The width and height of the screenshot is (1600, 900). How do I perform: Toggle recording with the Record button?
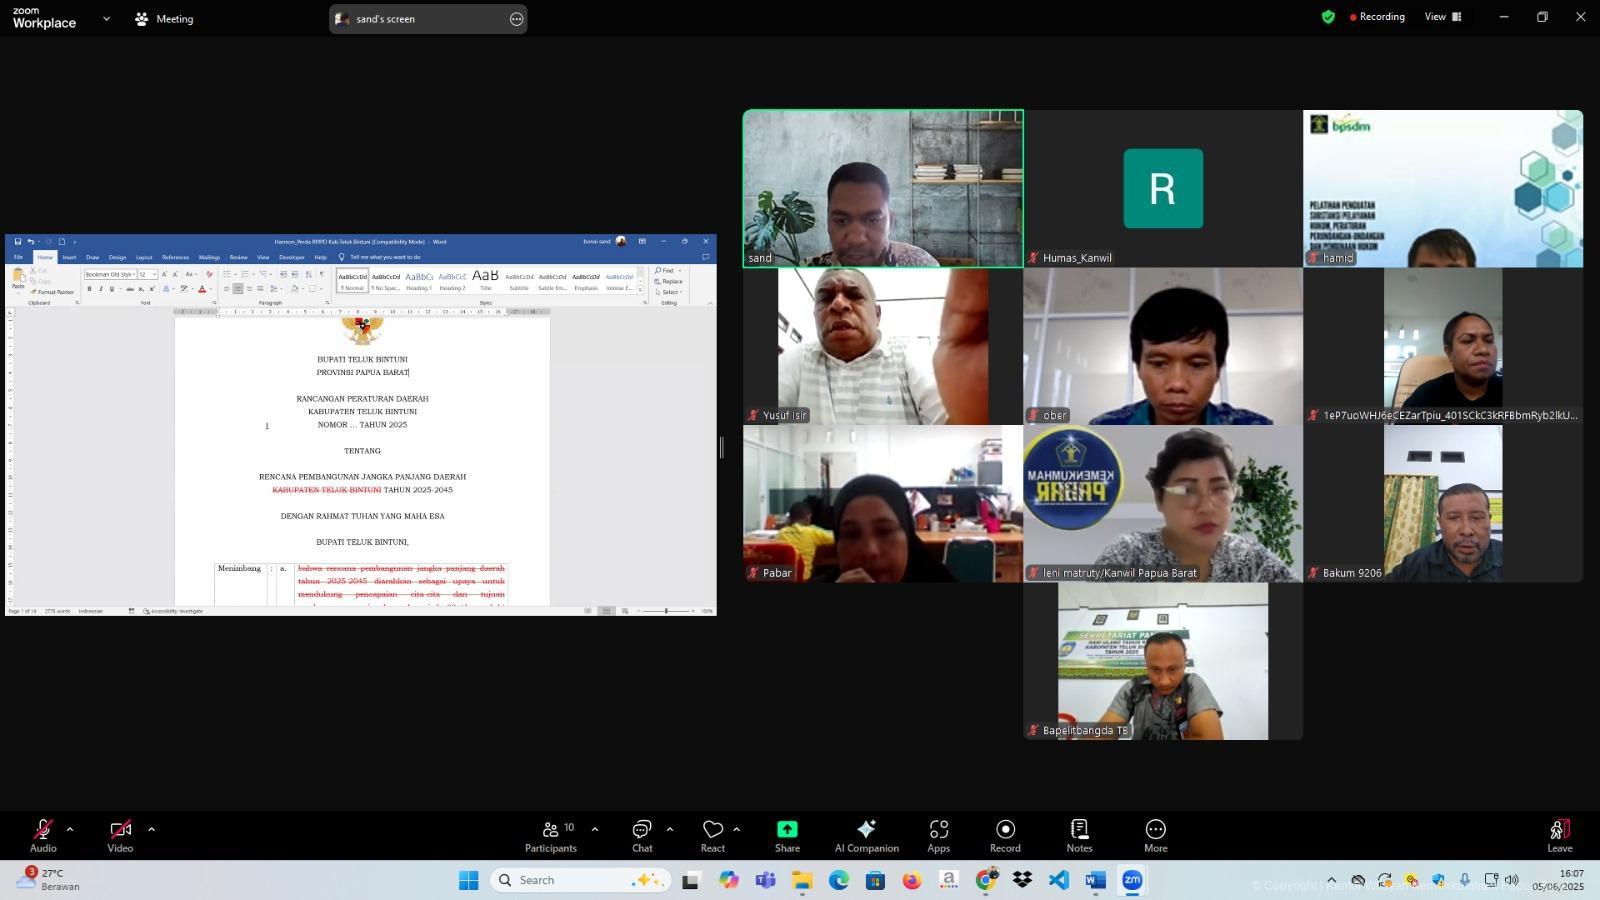(x=1005, y=836)
